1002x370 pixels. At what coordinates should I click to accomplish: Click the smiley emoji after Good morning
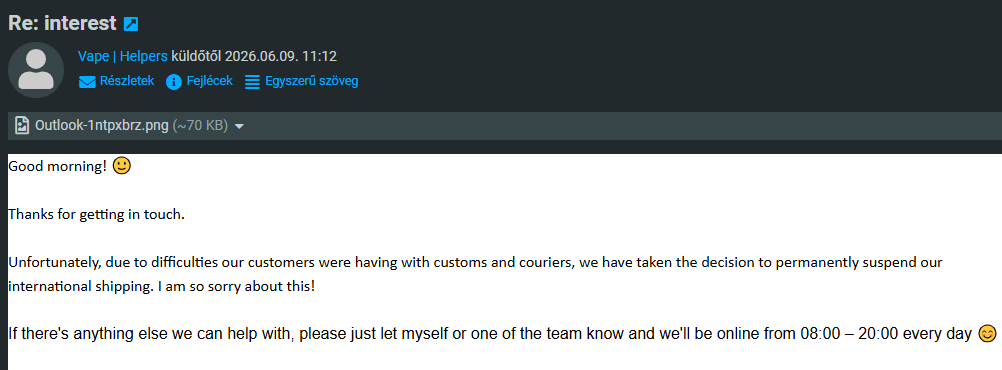tap(121, 166)
